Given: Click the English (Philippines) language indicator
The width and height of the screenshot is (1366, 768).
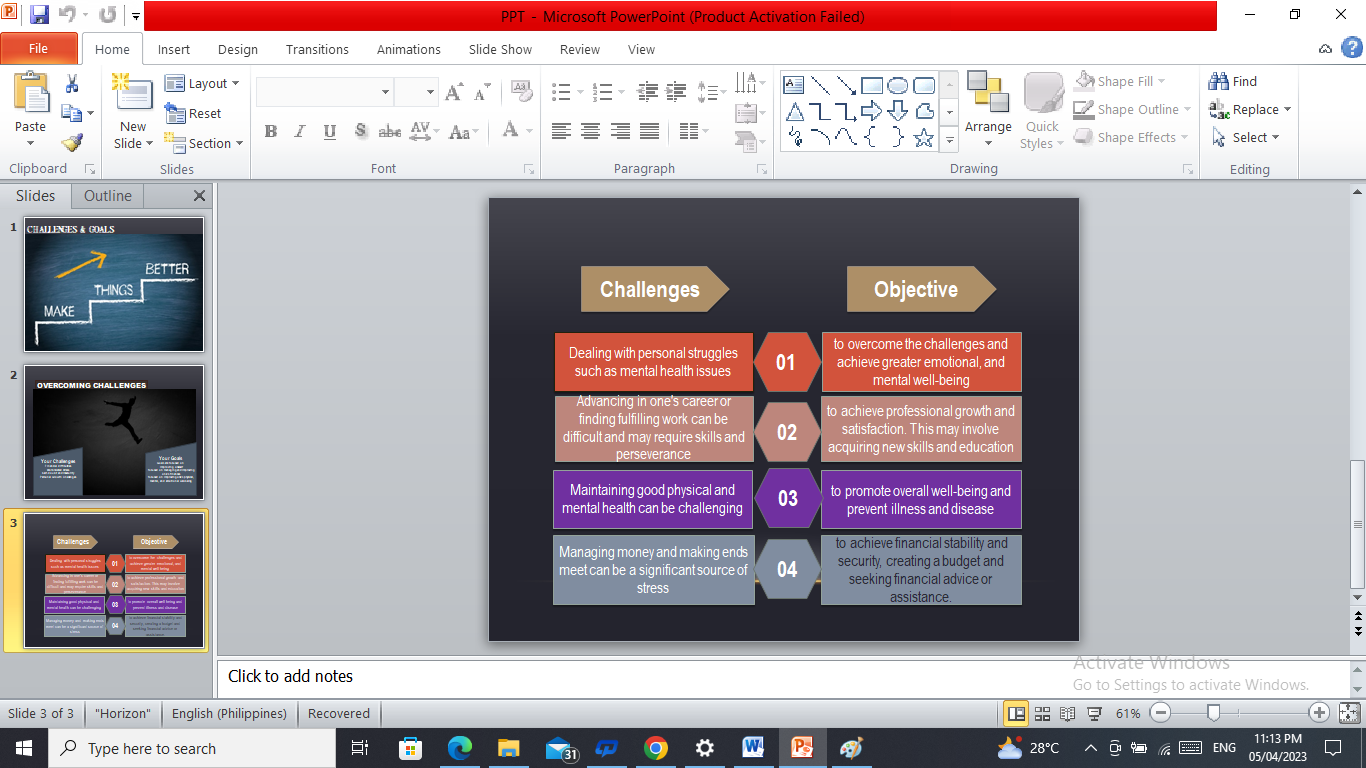Looking at the screenshot, I should click(x=229, y=713).
